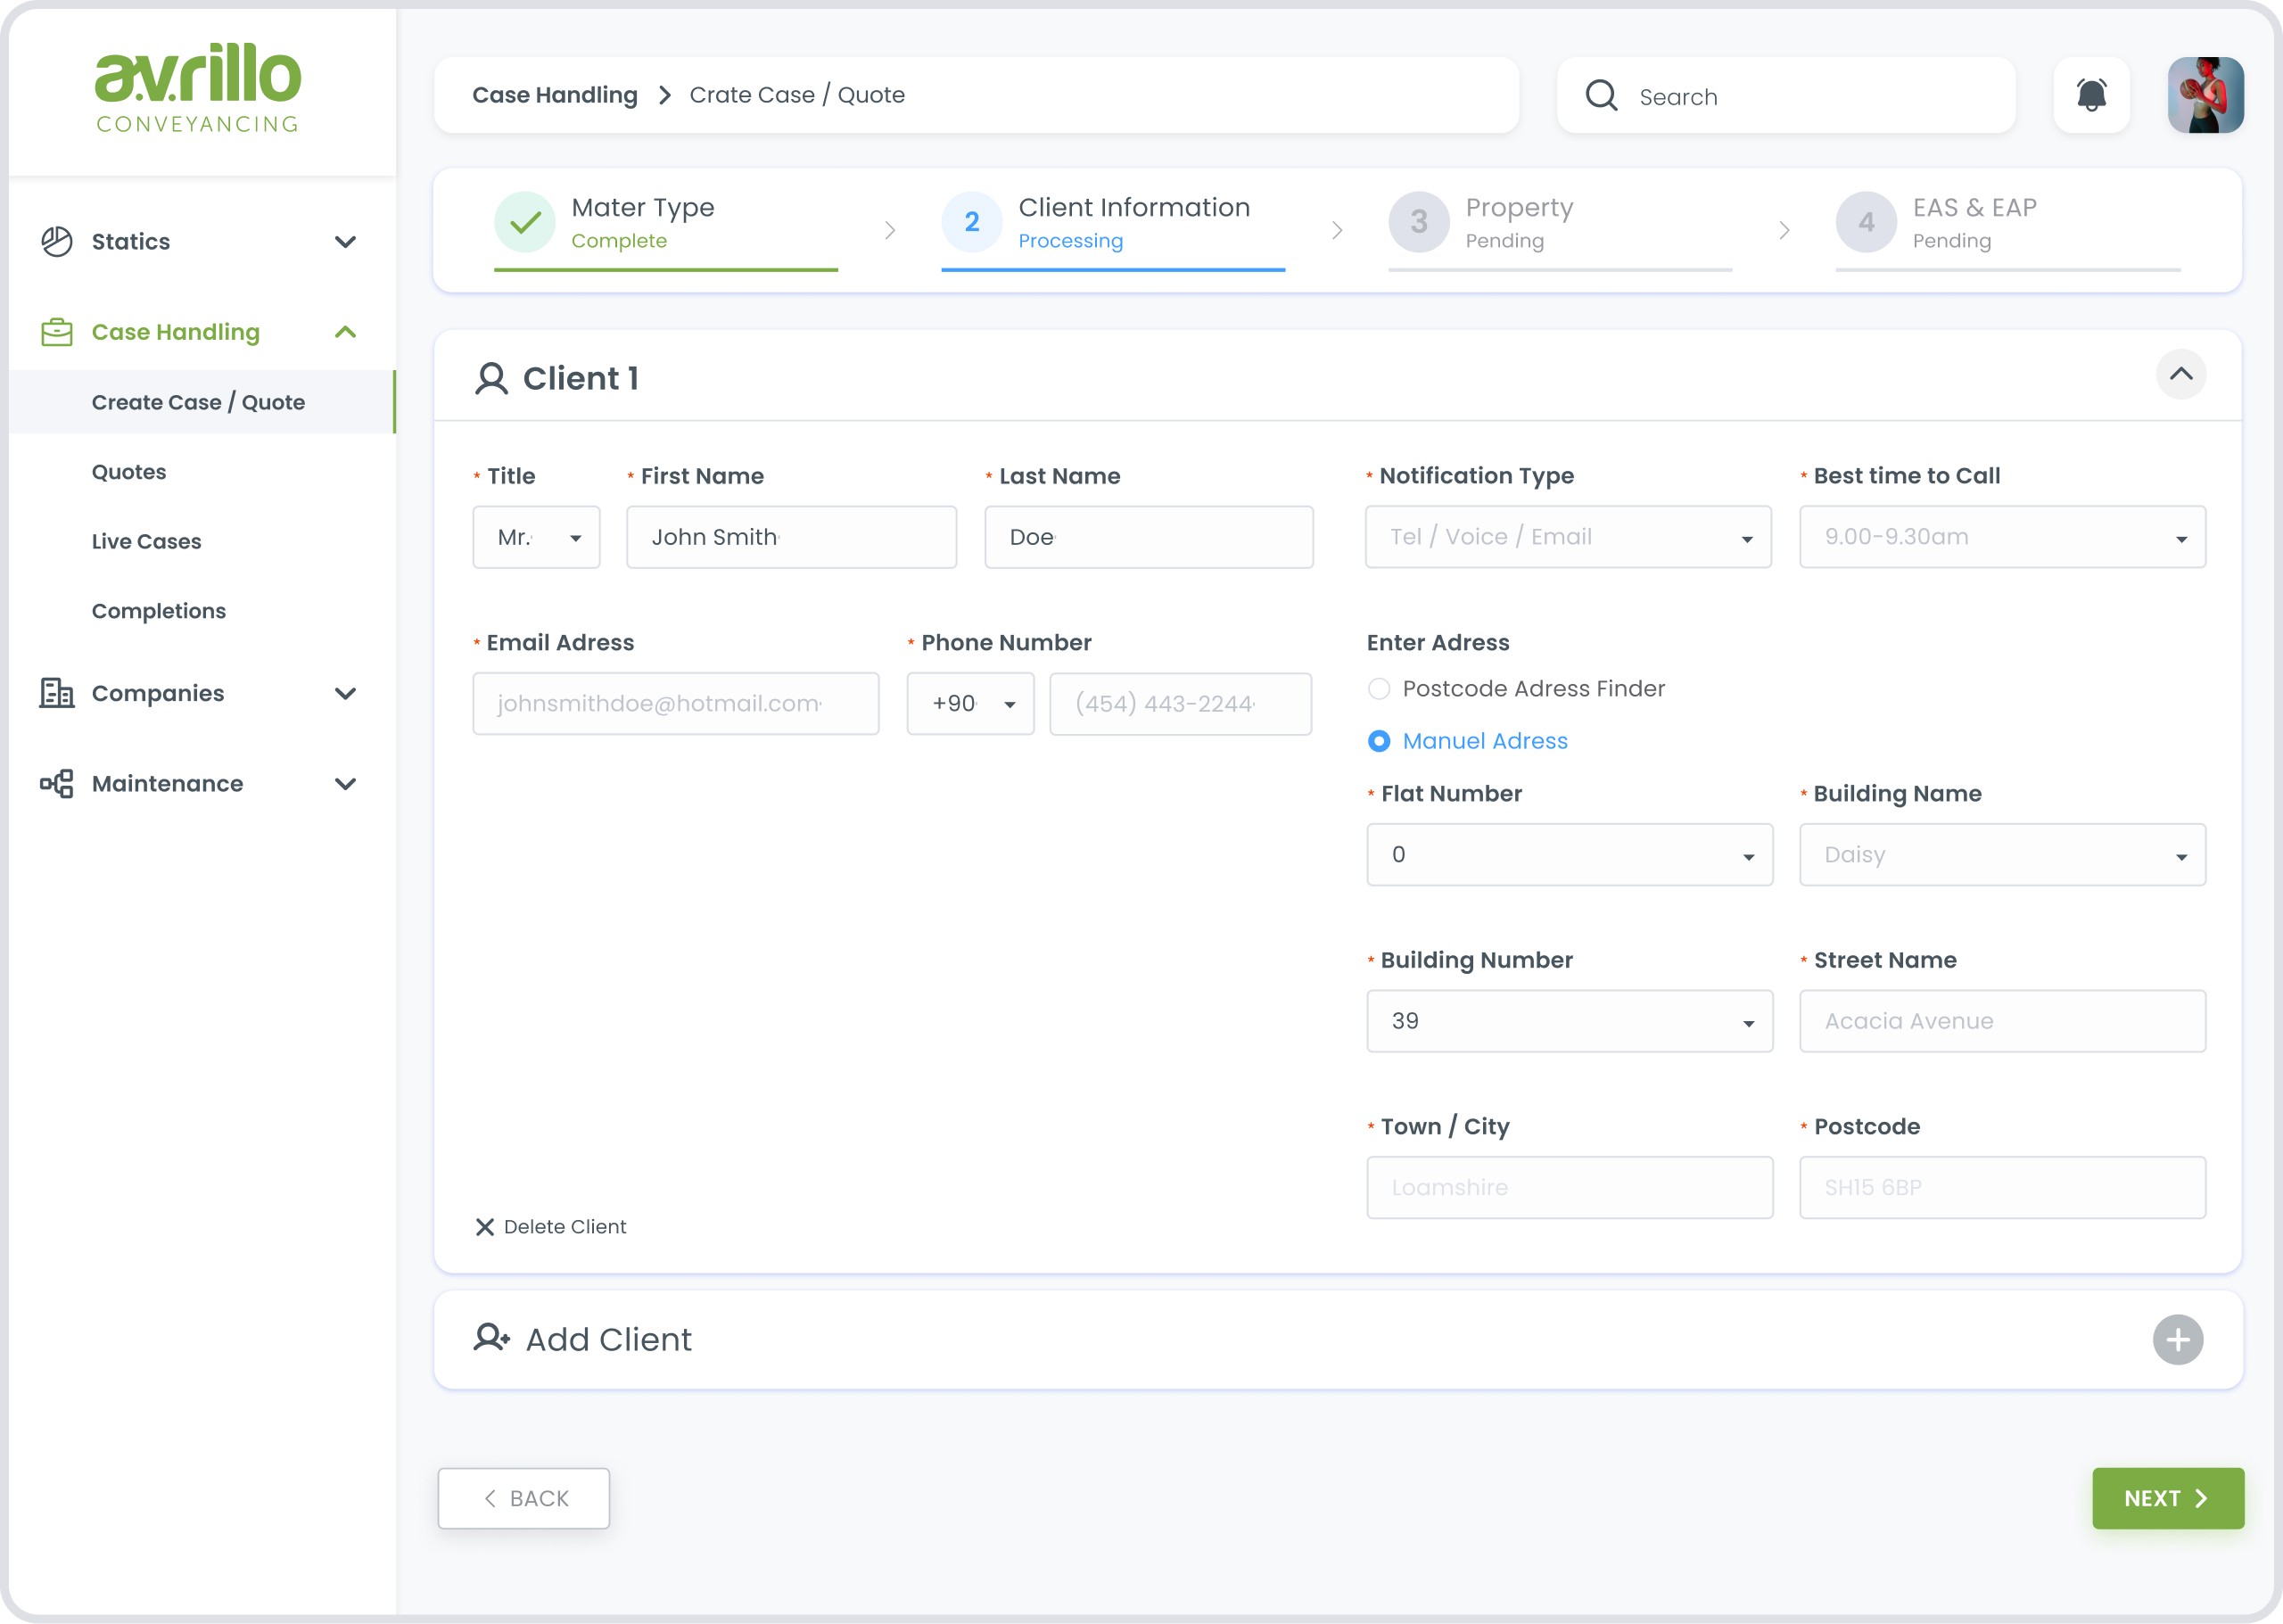Open the Building Name dropdown
This screenshot has height=1624, width=2283.
click(2002, 855)
